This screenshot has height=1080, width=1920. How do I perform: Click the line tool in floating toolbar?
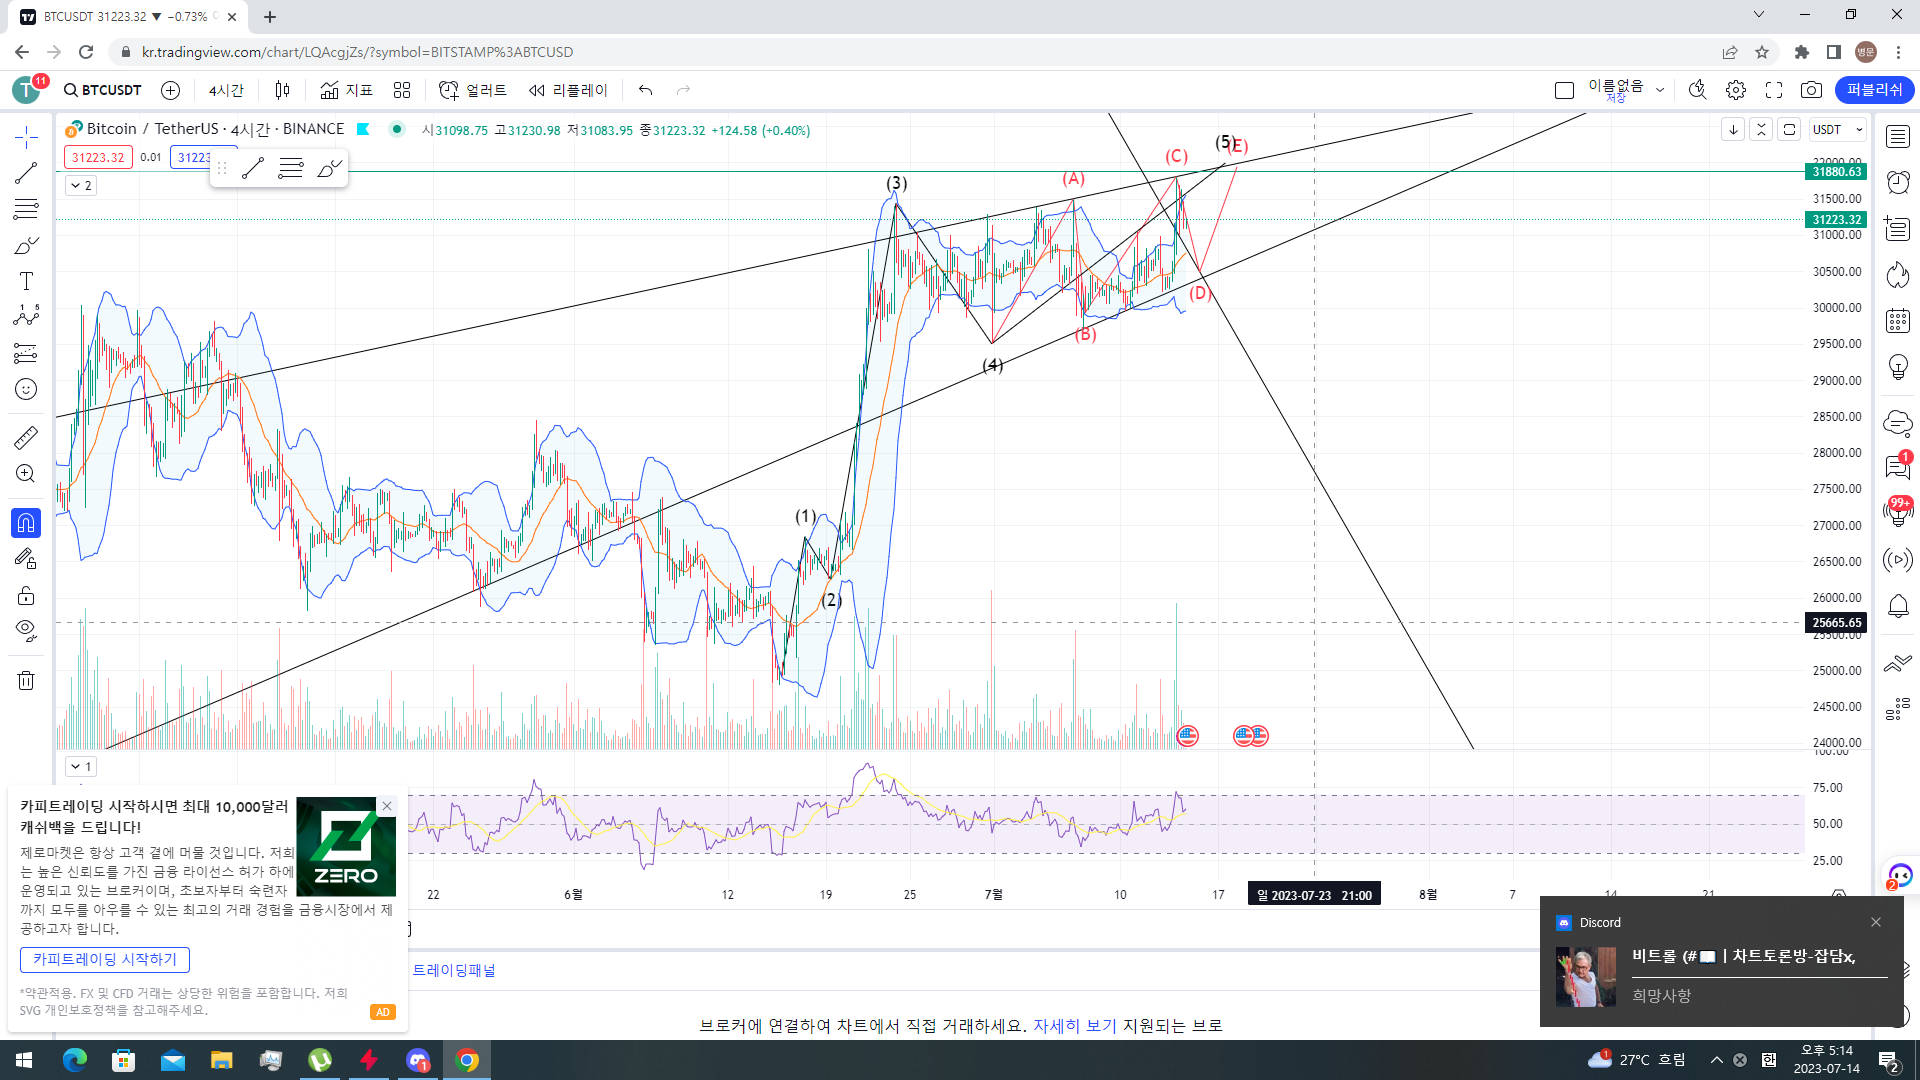(x=253, y=168)
